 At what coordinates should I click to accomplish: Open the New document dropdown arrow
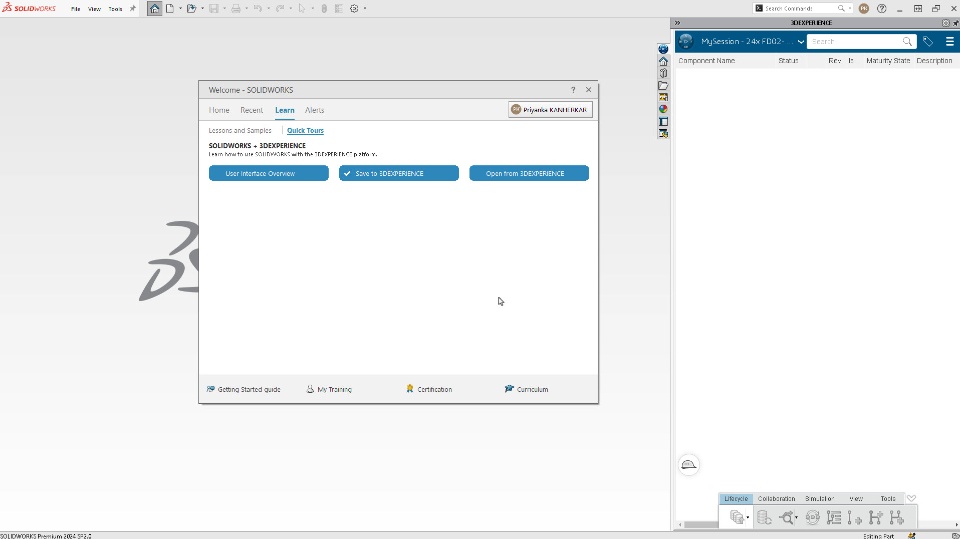pos(180,9)
